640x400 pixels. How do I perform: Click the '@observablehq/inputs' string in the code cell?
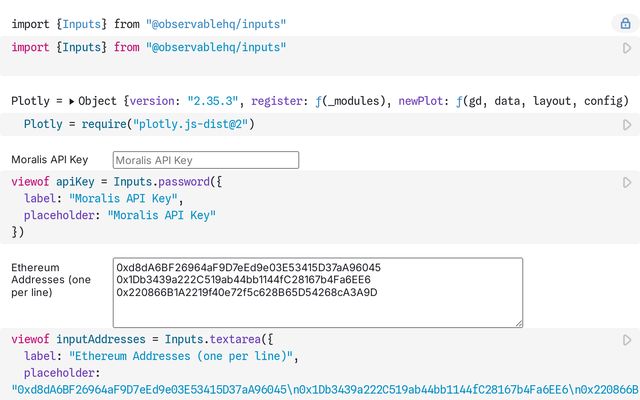click(216, 47)
